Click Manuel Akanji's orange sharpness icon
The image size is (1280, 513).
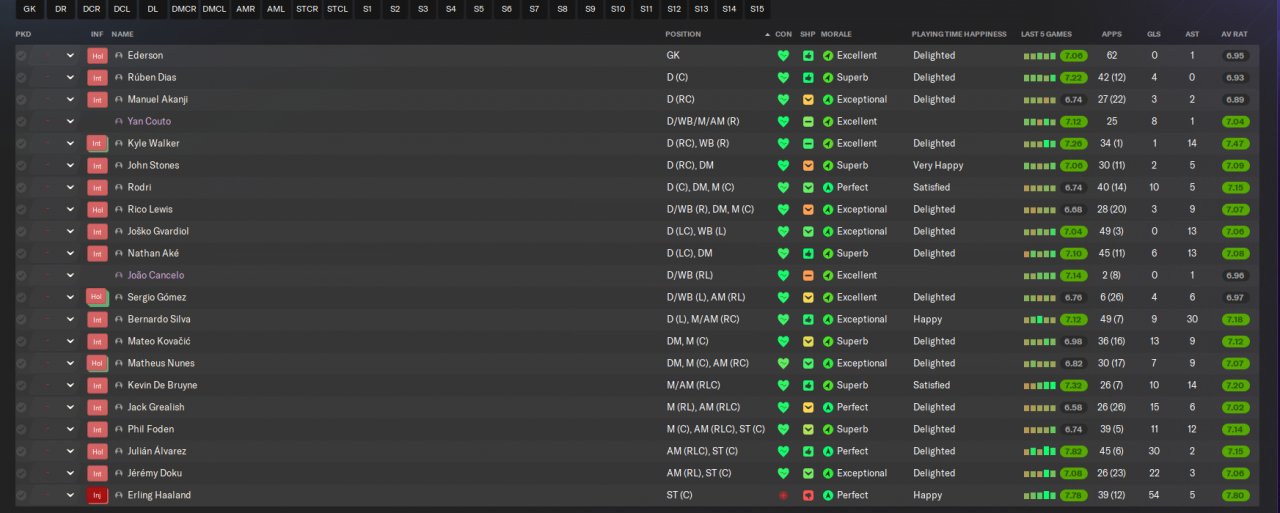coord(808,100)
